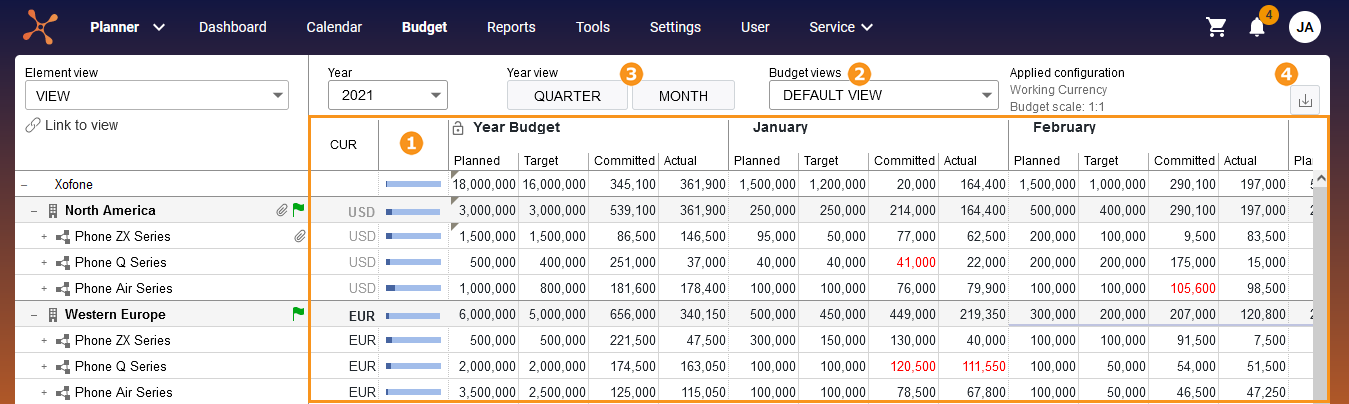This screenshot has height=404, width=1349.
Task: Open the shopping cart icon
Action: click(1216, 27)
